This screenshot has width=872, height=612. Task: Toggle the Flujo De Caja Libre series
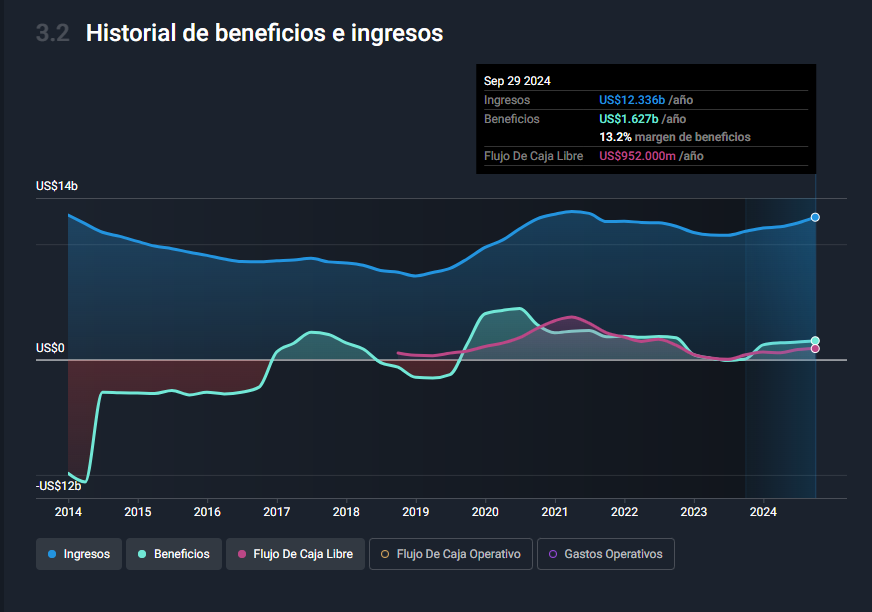(x=295, y=554)
